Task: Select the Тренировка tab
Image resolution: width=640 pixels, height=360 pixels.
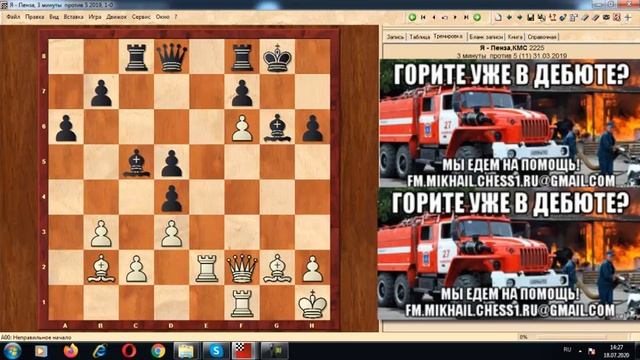Action: [x=448, y=36]
